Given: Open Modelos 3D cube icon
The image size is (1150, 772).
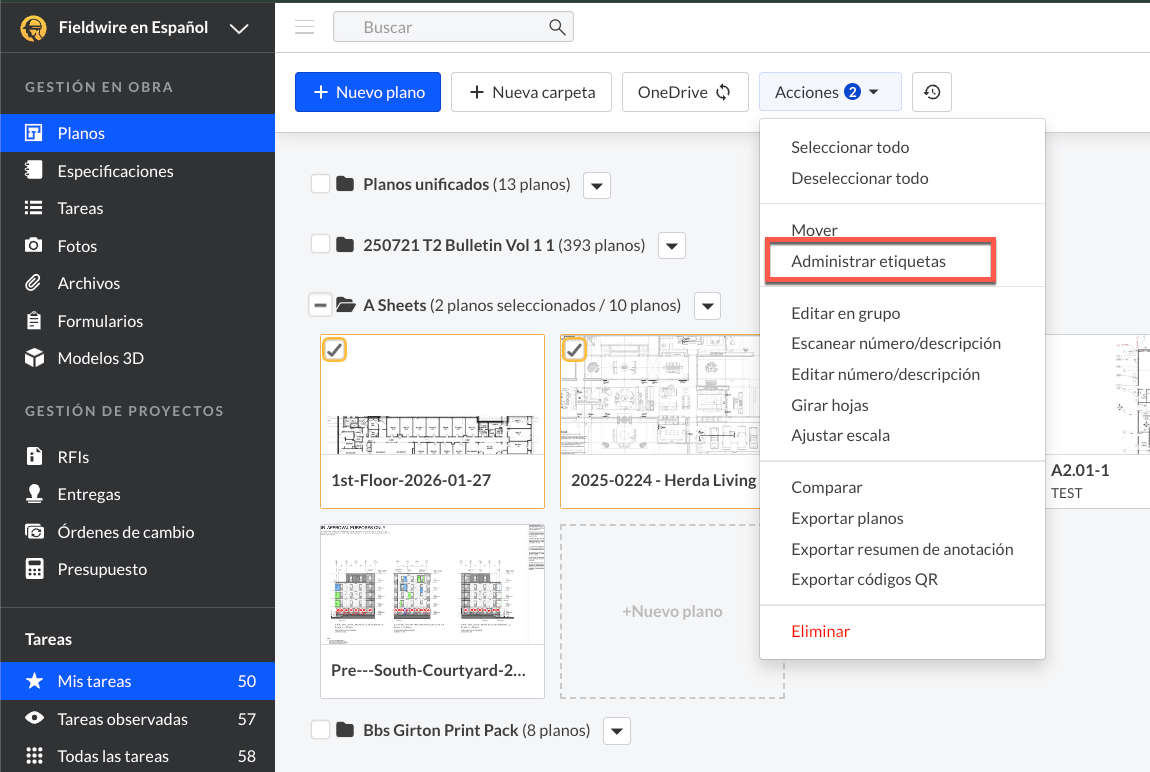Looking at the screenshot, I should point(34,358).
